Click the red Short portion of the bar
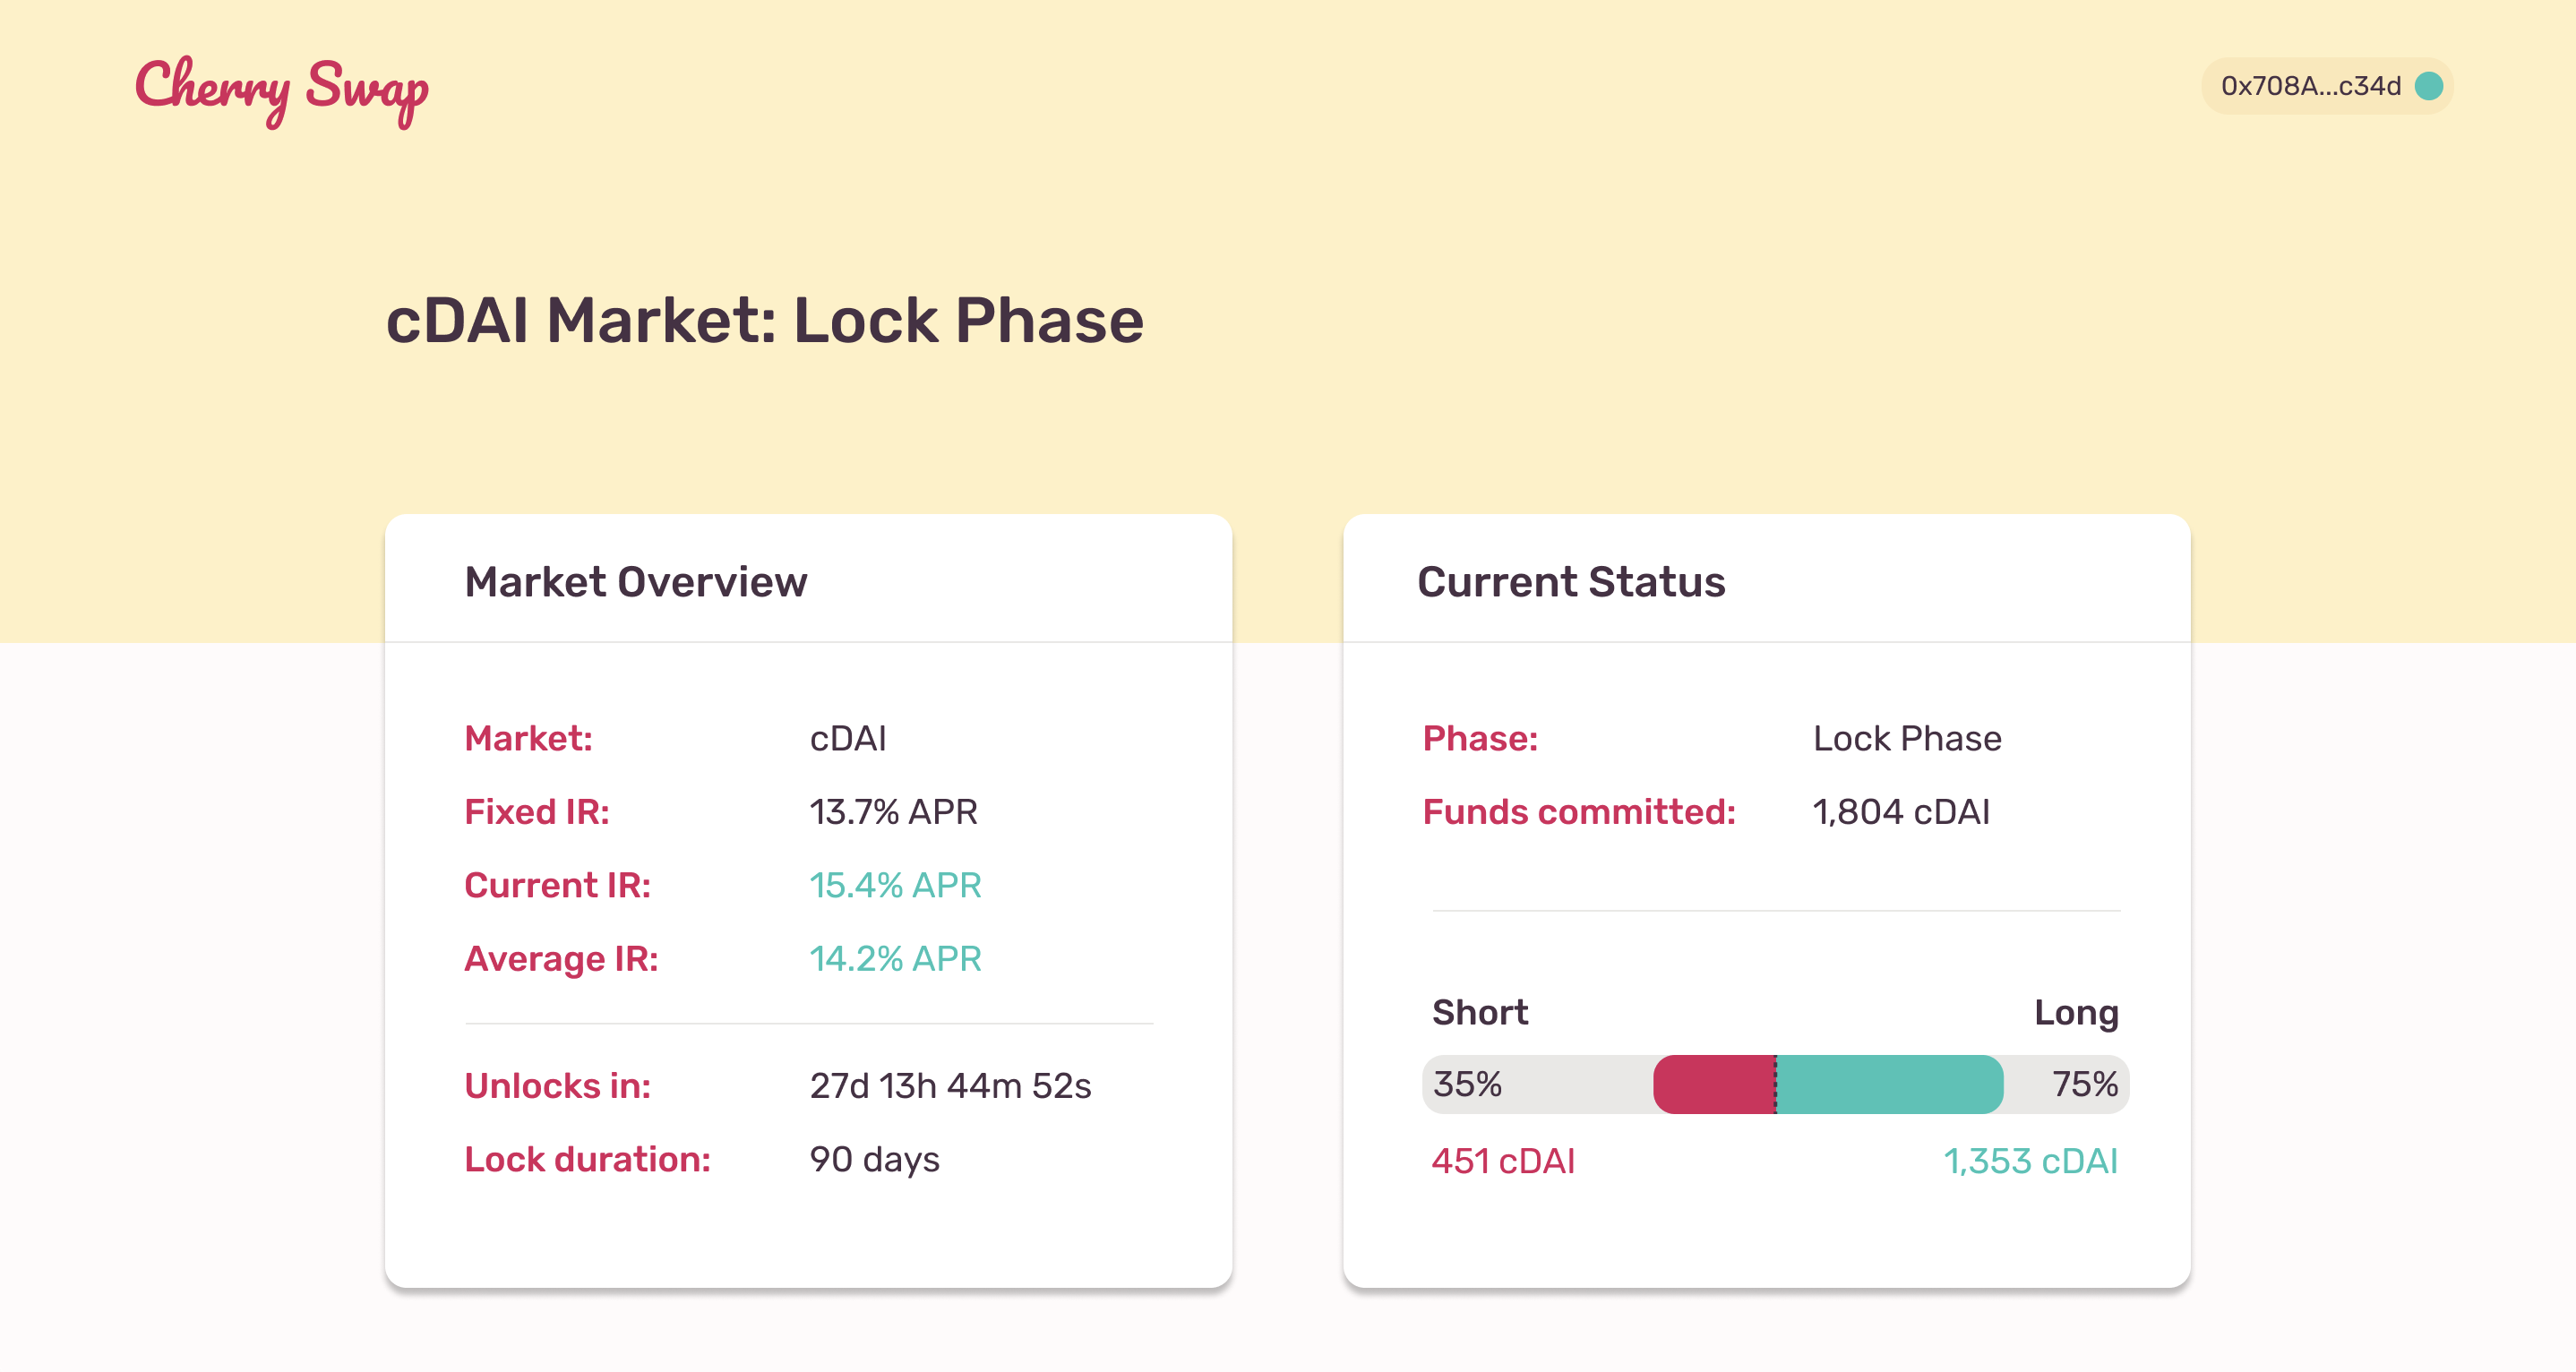Screen dimensions: 2576x1372 [x=1713, y=1084]
